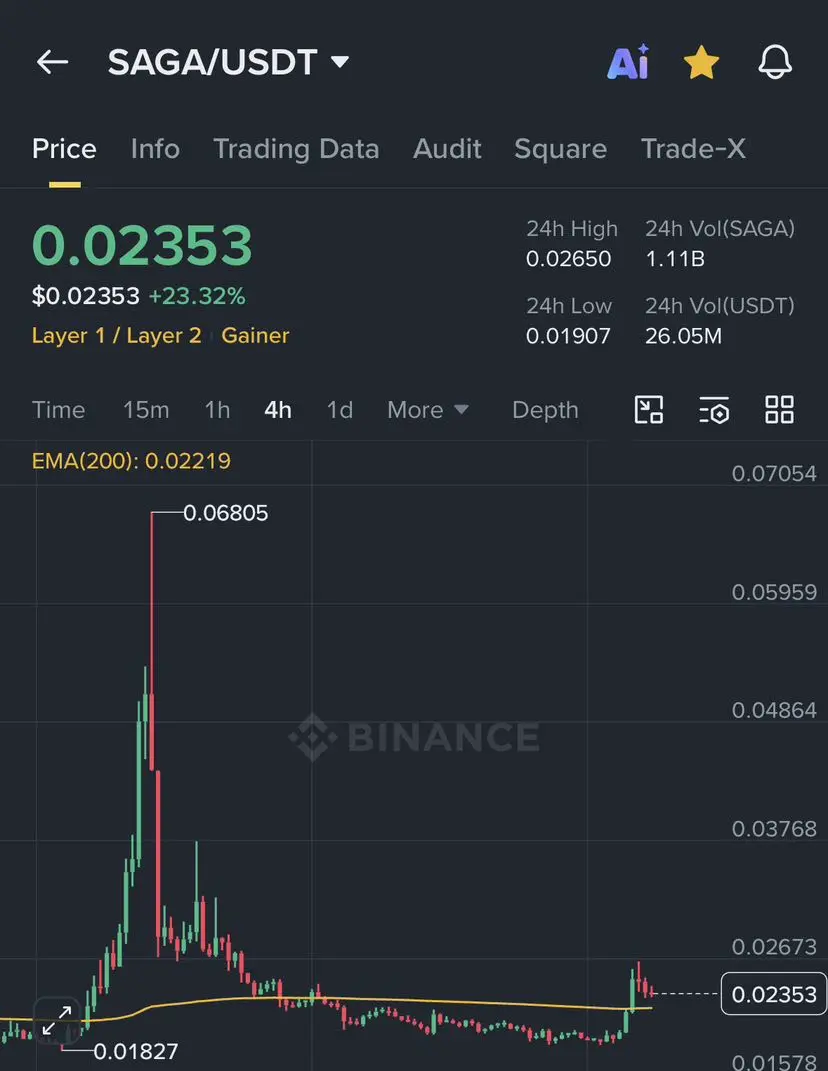Expand chart to fullscreen

tap(57, 1020)
